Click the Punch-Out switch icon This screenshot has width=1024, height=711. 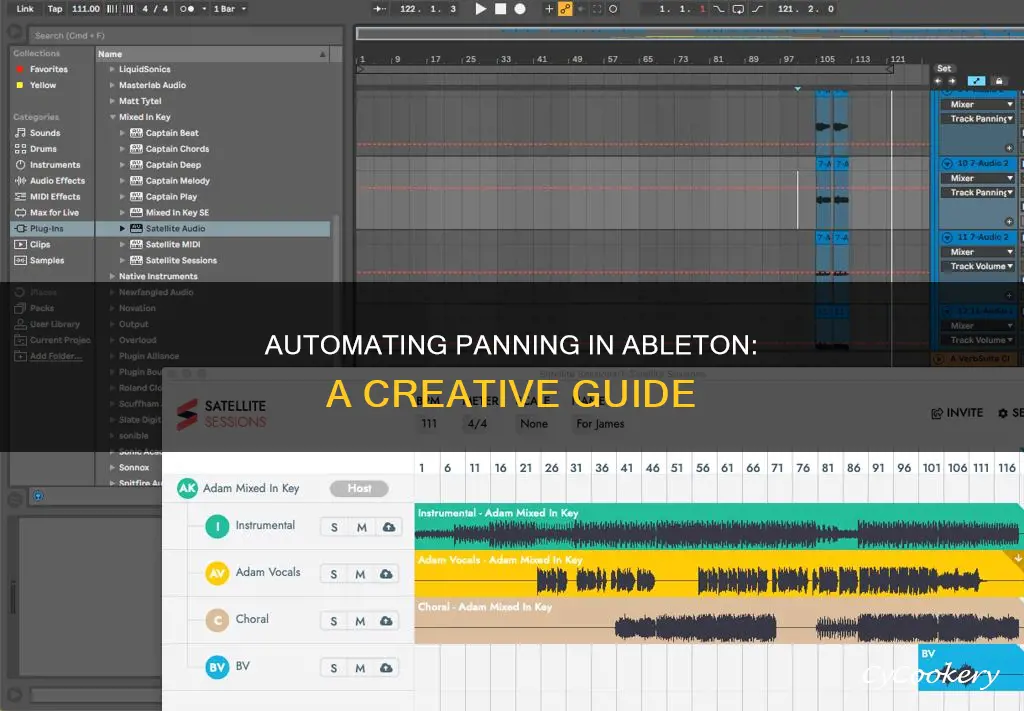click(x=757, y=8)
